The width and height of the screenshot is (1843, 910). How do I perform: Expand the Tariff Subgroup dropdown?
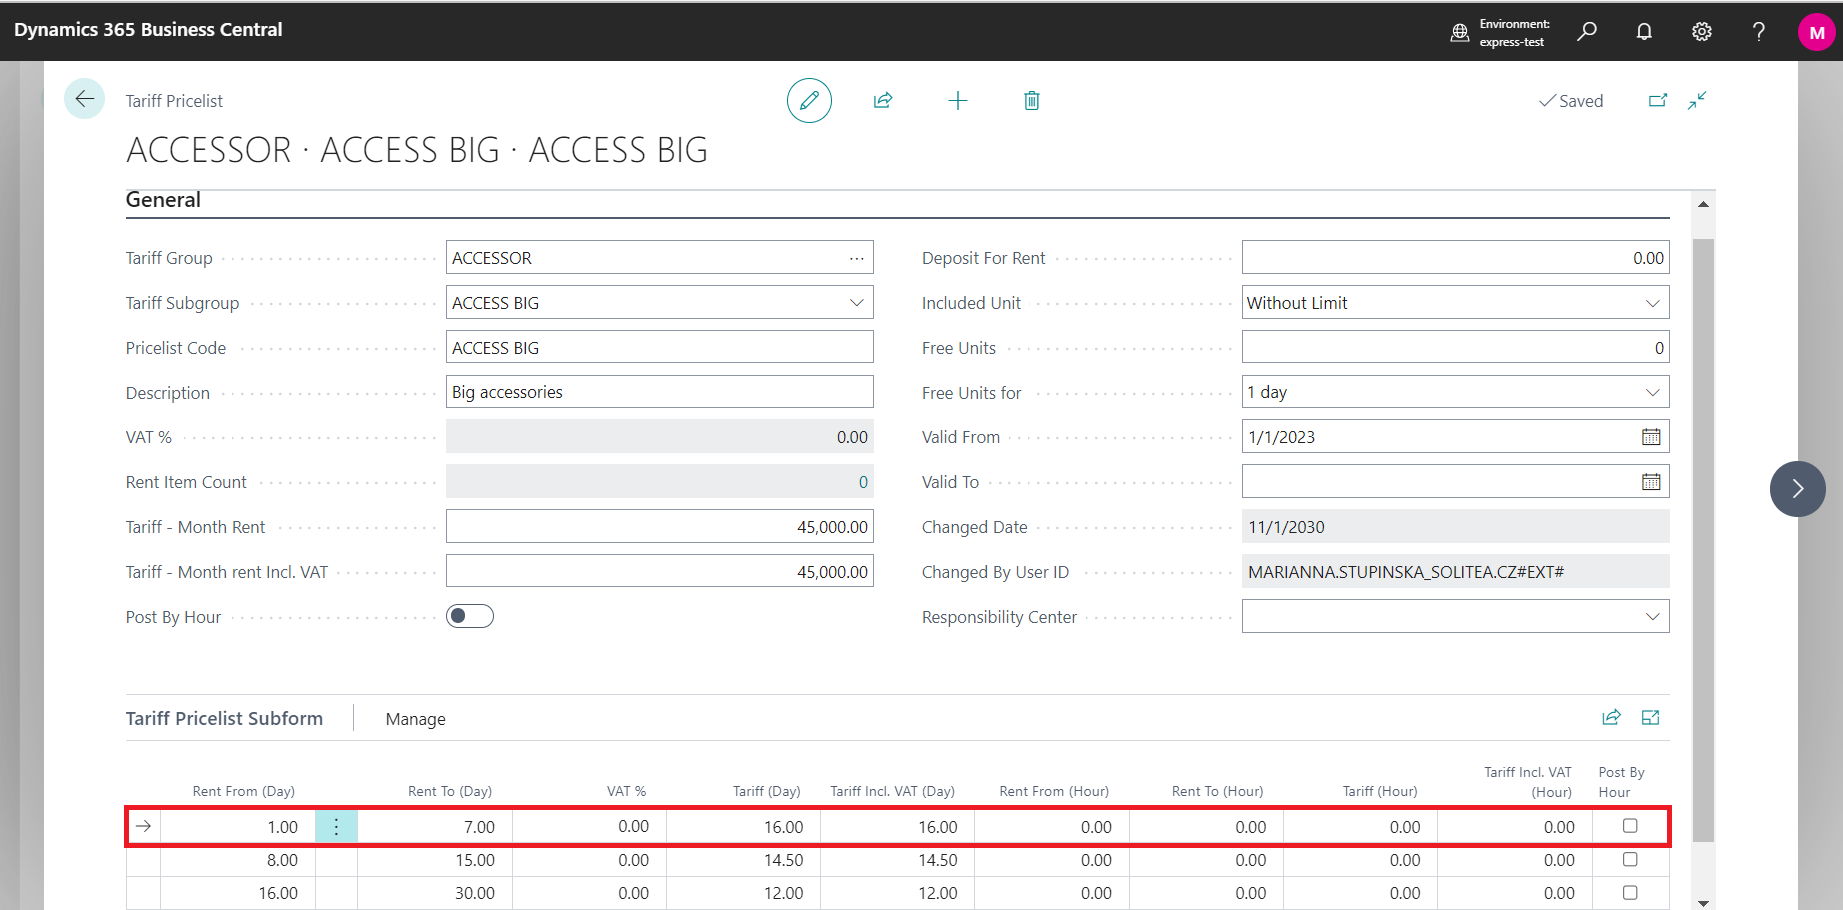857,303
